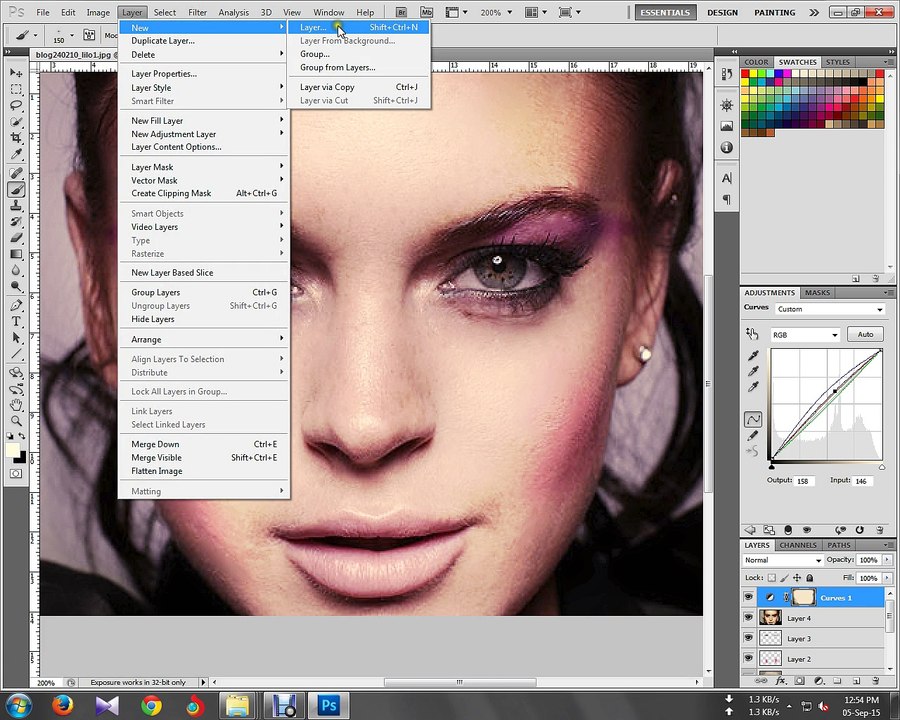The image size is (900, 720).
Task: Select the Zoom tool in toolbox
Action: pos(16,421)
